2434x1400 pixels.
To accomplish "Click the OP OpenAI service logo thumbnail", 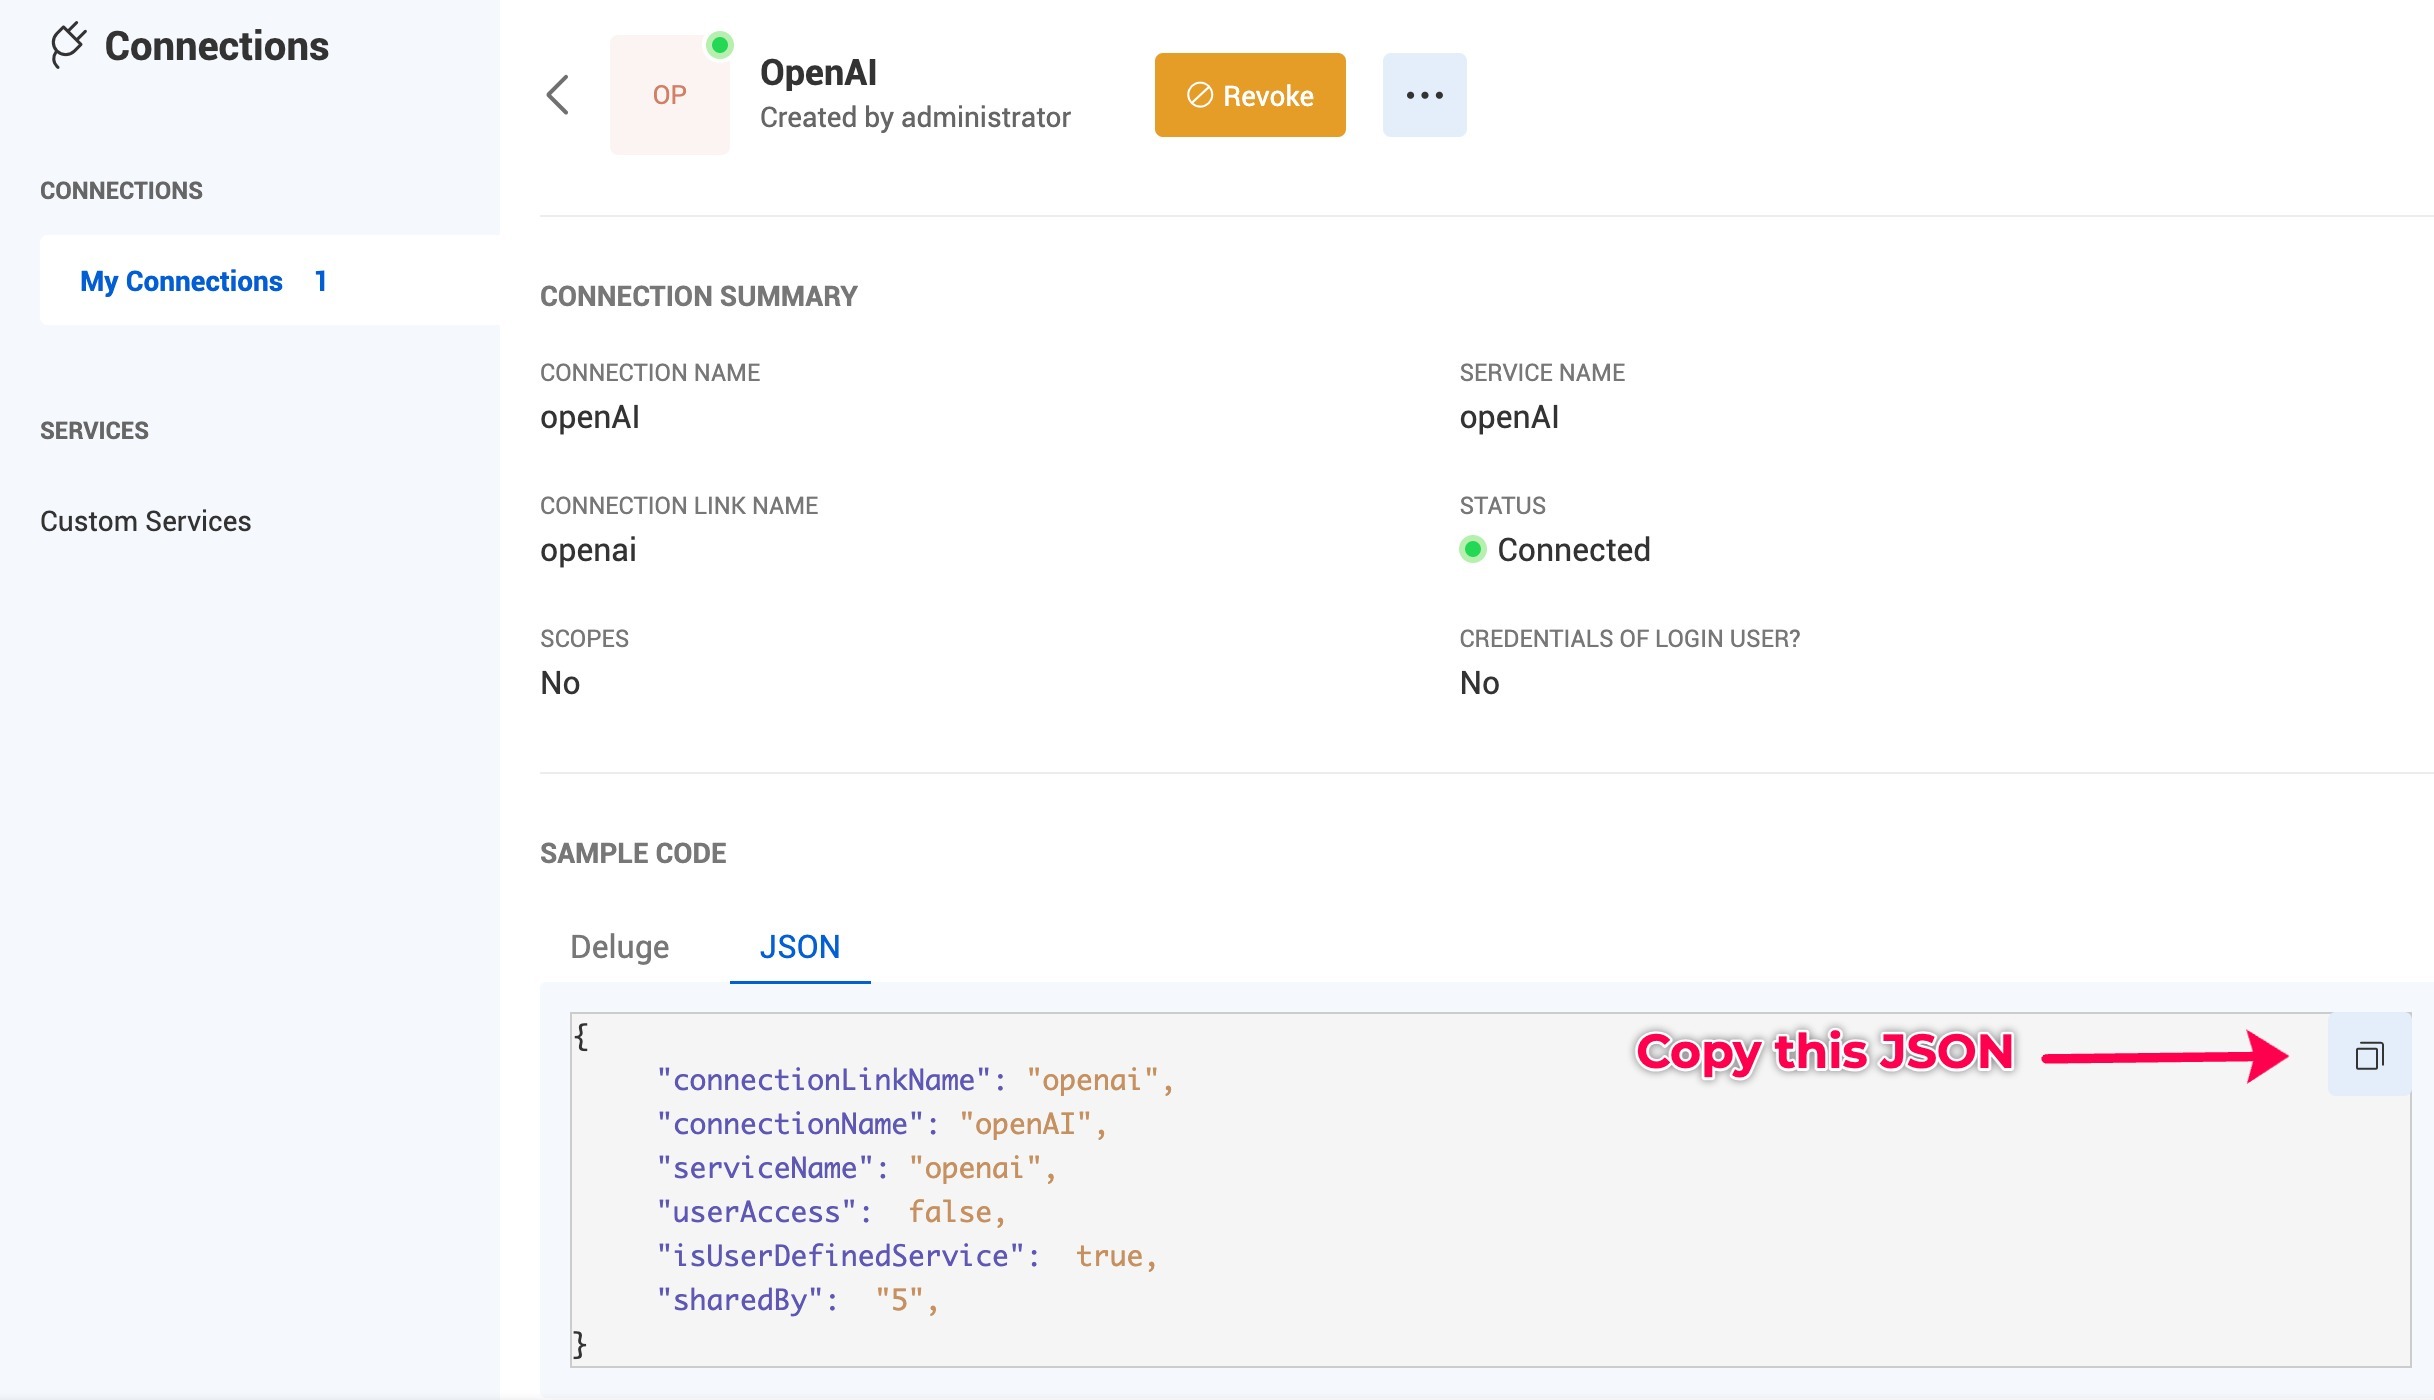I will point(669,96).
